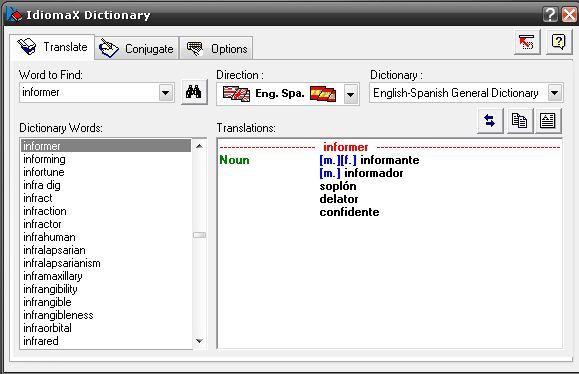Select 'infrared' in the word list
Screen dimensions: 579x374
point(106,341)
